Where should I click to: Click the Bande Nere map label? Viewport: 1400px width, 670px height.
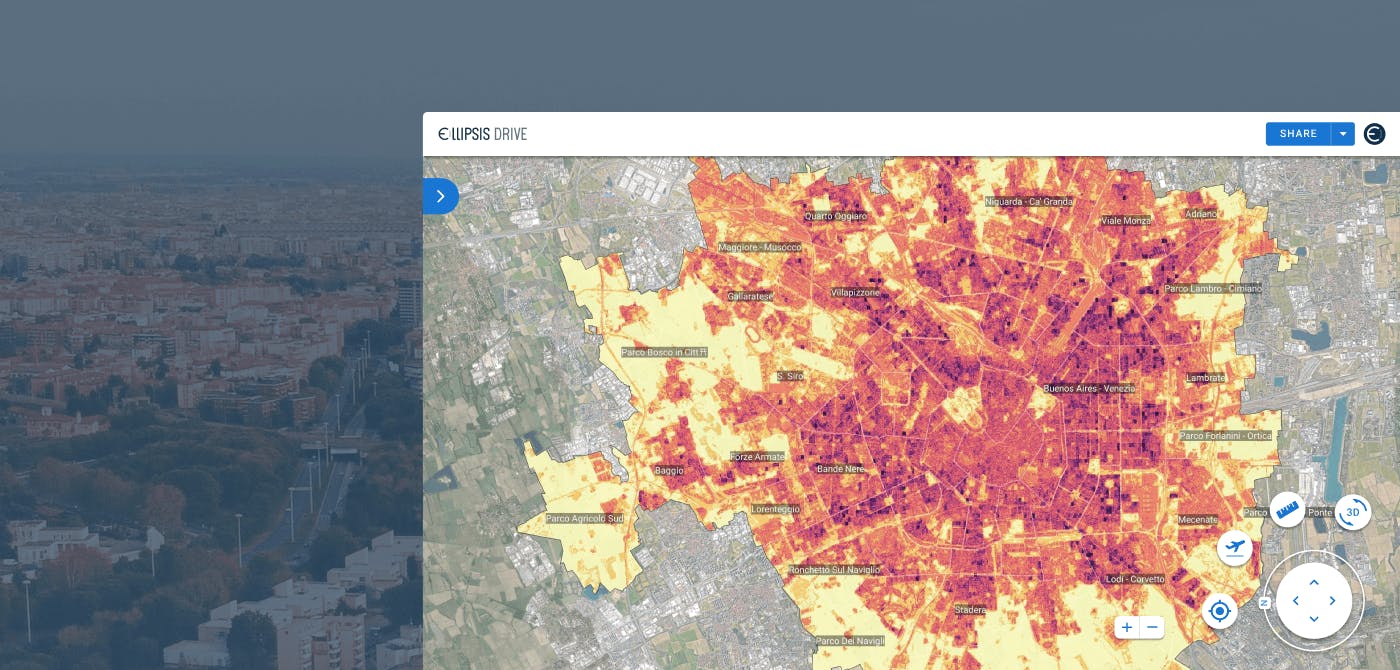point(839,468)
